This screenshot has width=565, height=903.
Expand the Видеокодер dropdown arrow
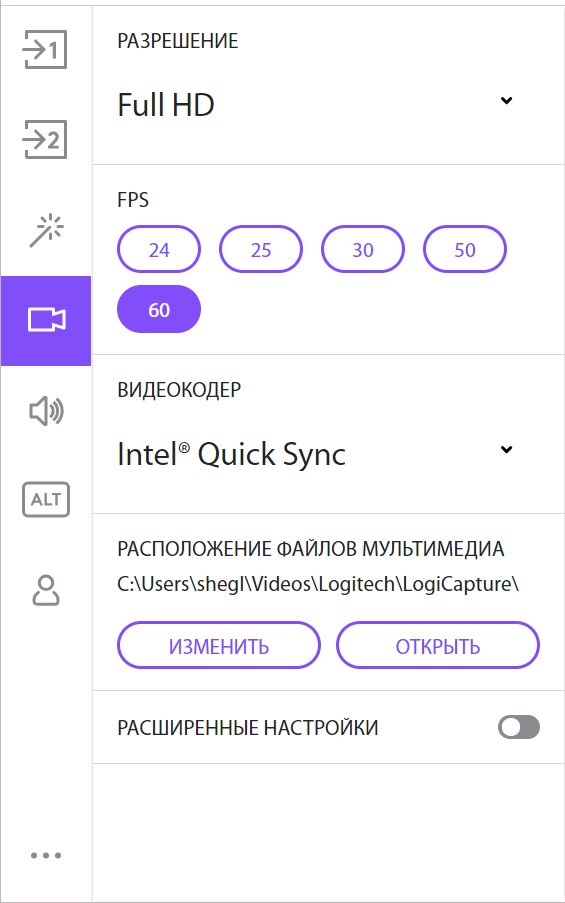click(x=506, y=449)
